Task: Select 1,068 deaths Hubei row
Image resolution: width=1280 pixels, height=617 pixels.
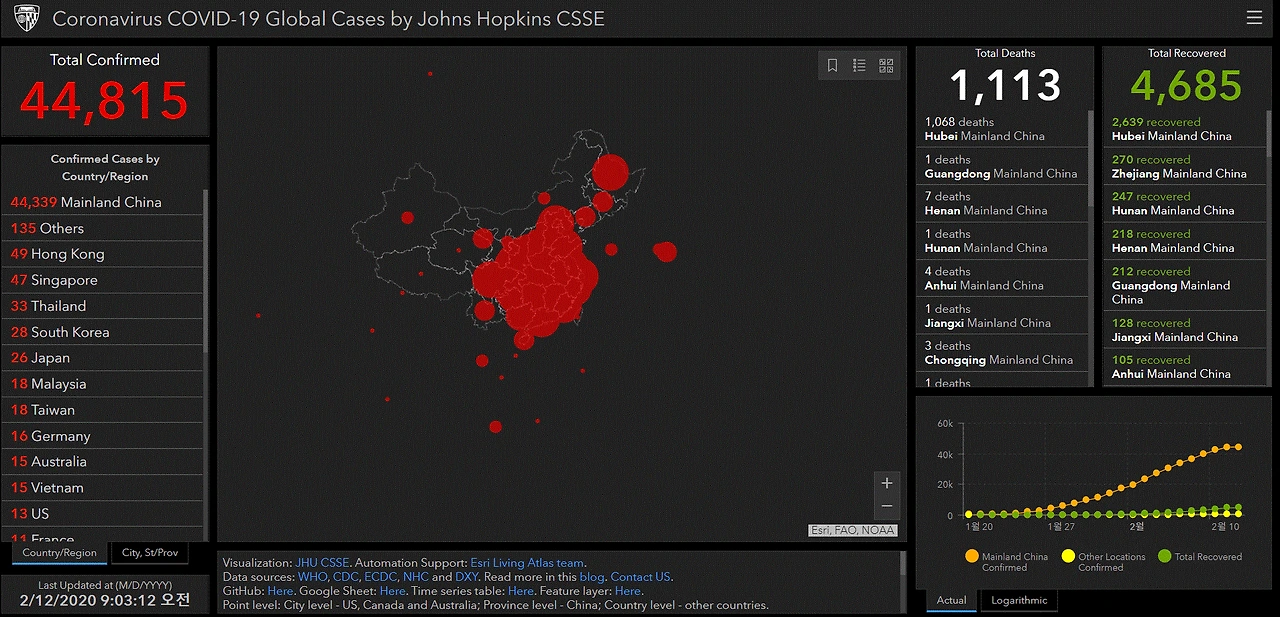Action: pos(1001,129)
